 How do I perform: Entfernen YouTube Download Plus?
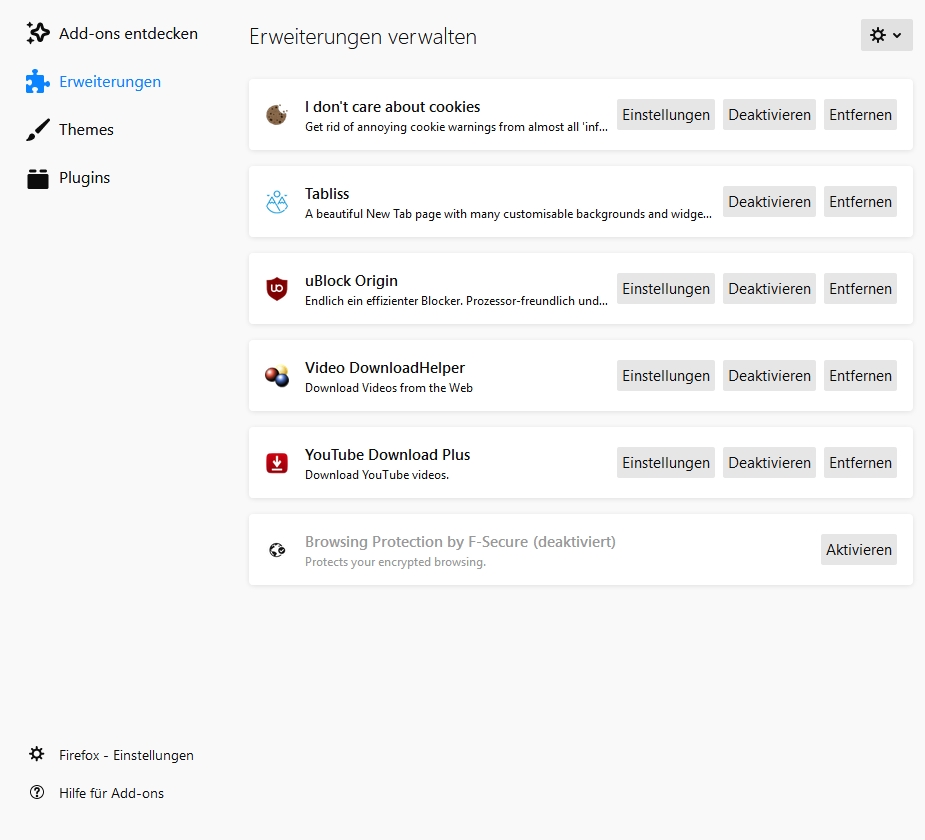pos(860,462)
